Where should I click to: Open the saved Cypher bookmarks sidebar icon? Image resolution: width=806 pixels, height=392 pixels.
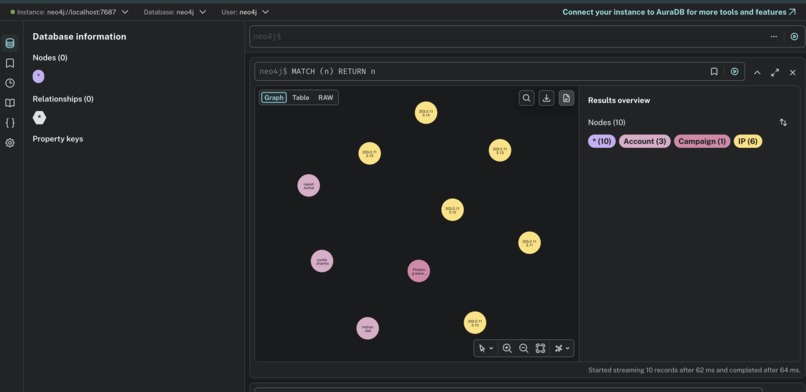(x=10, y=63)
